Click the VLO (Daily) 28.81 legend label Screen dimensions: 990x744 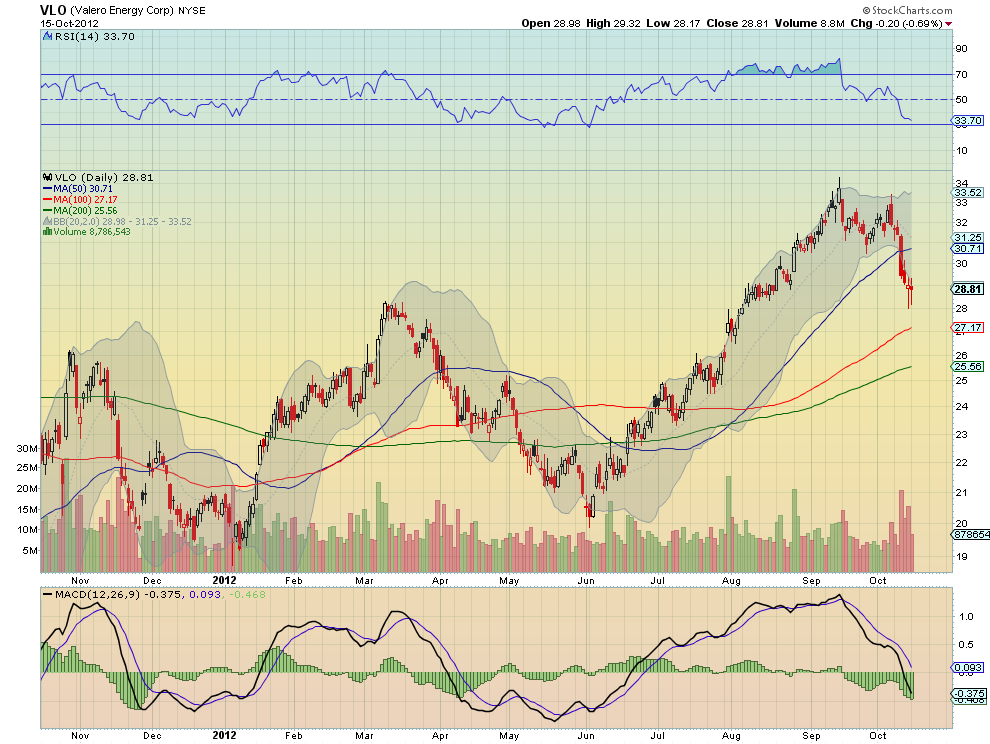coord(104,178)
